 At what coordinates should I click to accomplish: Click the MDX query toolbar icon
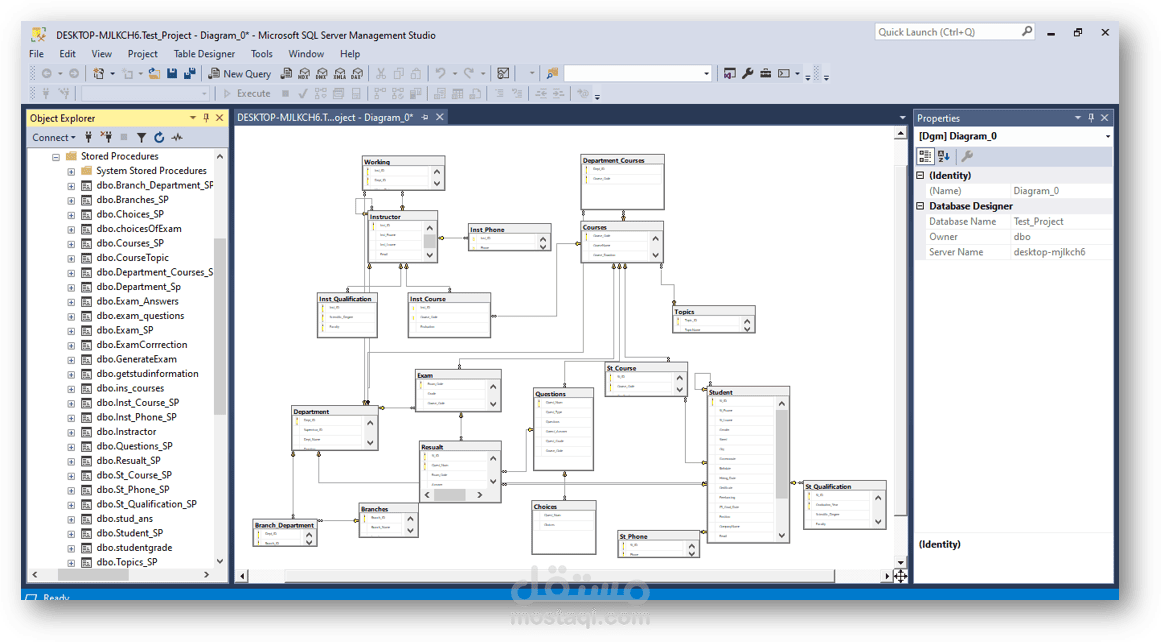click(x=304, y=73)
